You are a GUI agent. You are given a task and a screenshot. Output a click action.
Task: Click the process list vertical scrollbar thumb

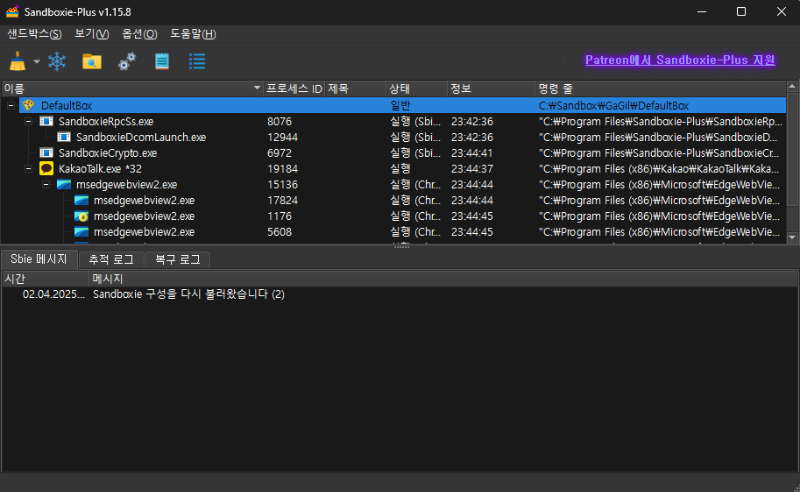coord(792,151)
